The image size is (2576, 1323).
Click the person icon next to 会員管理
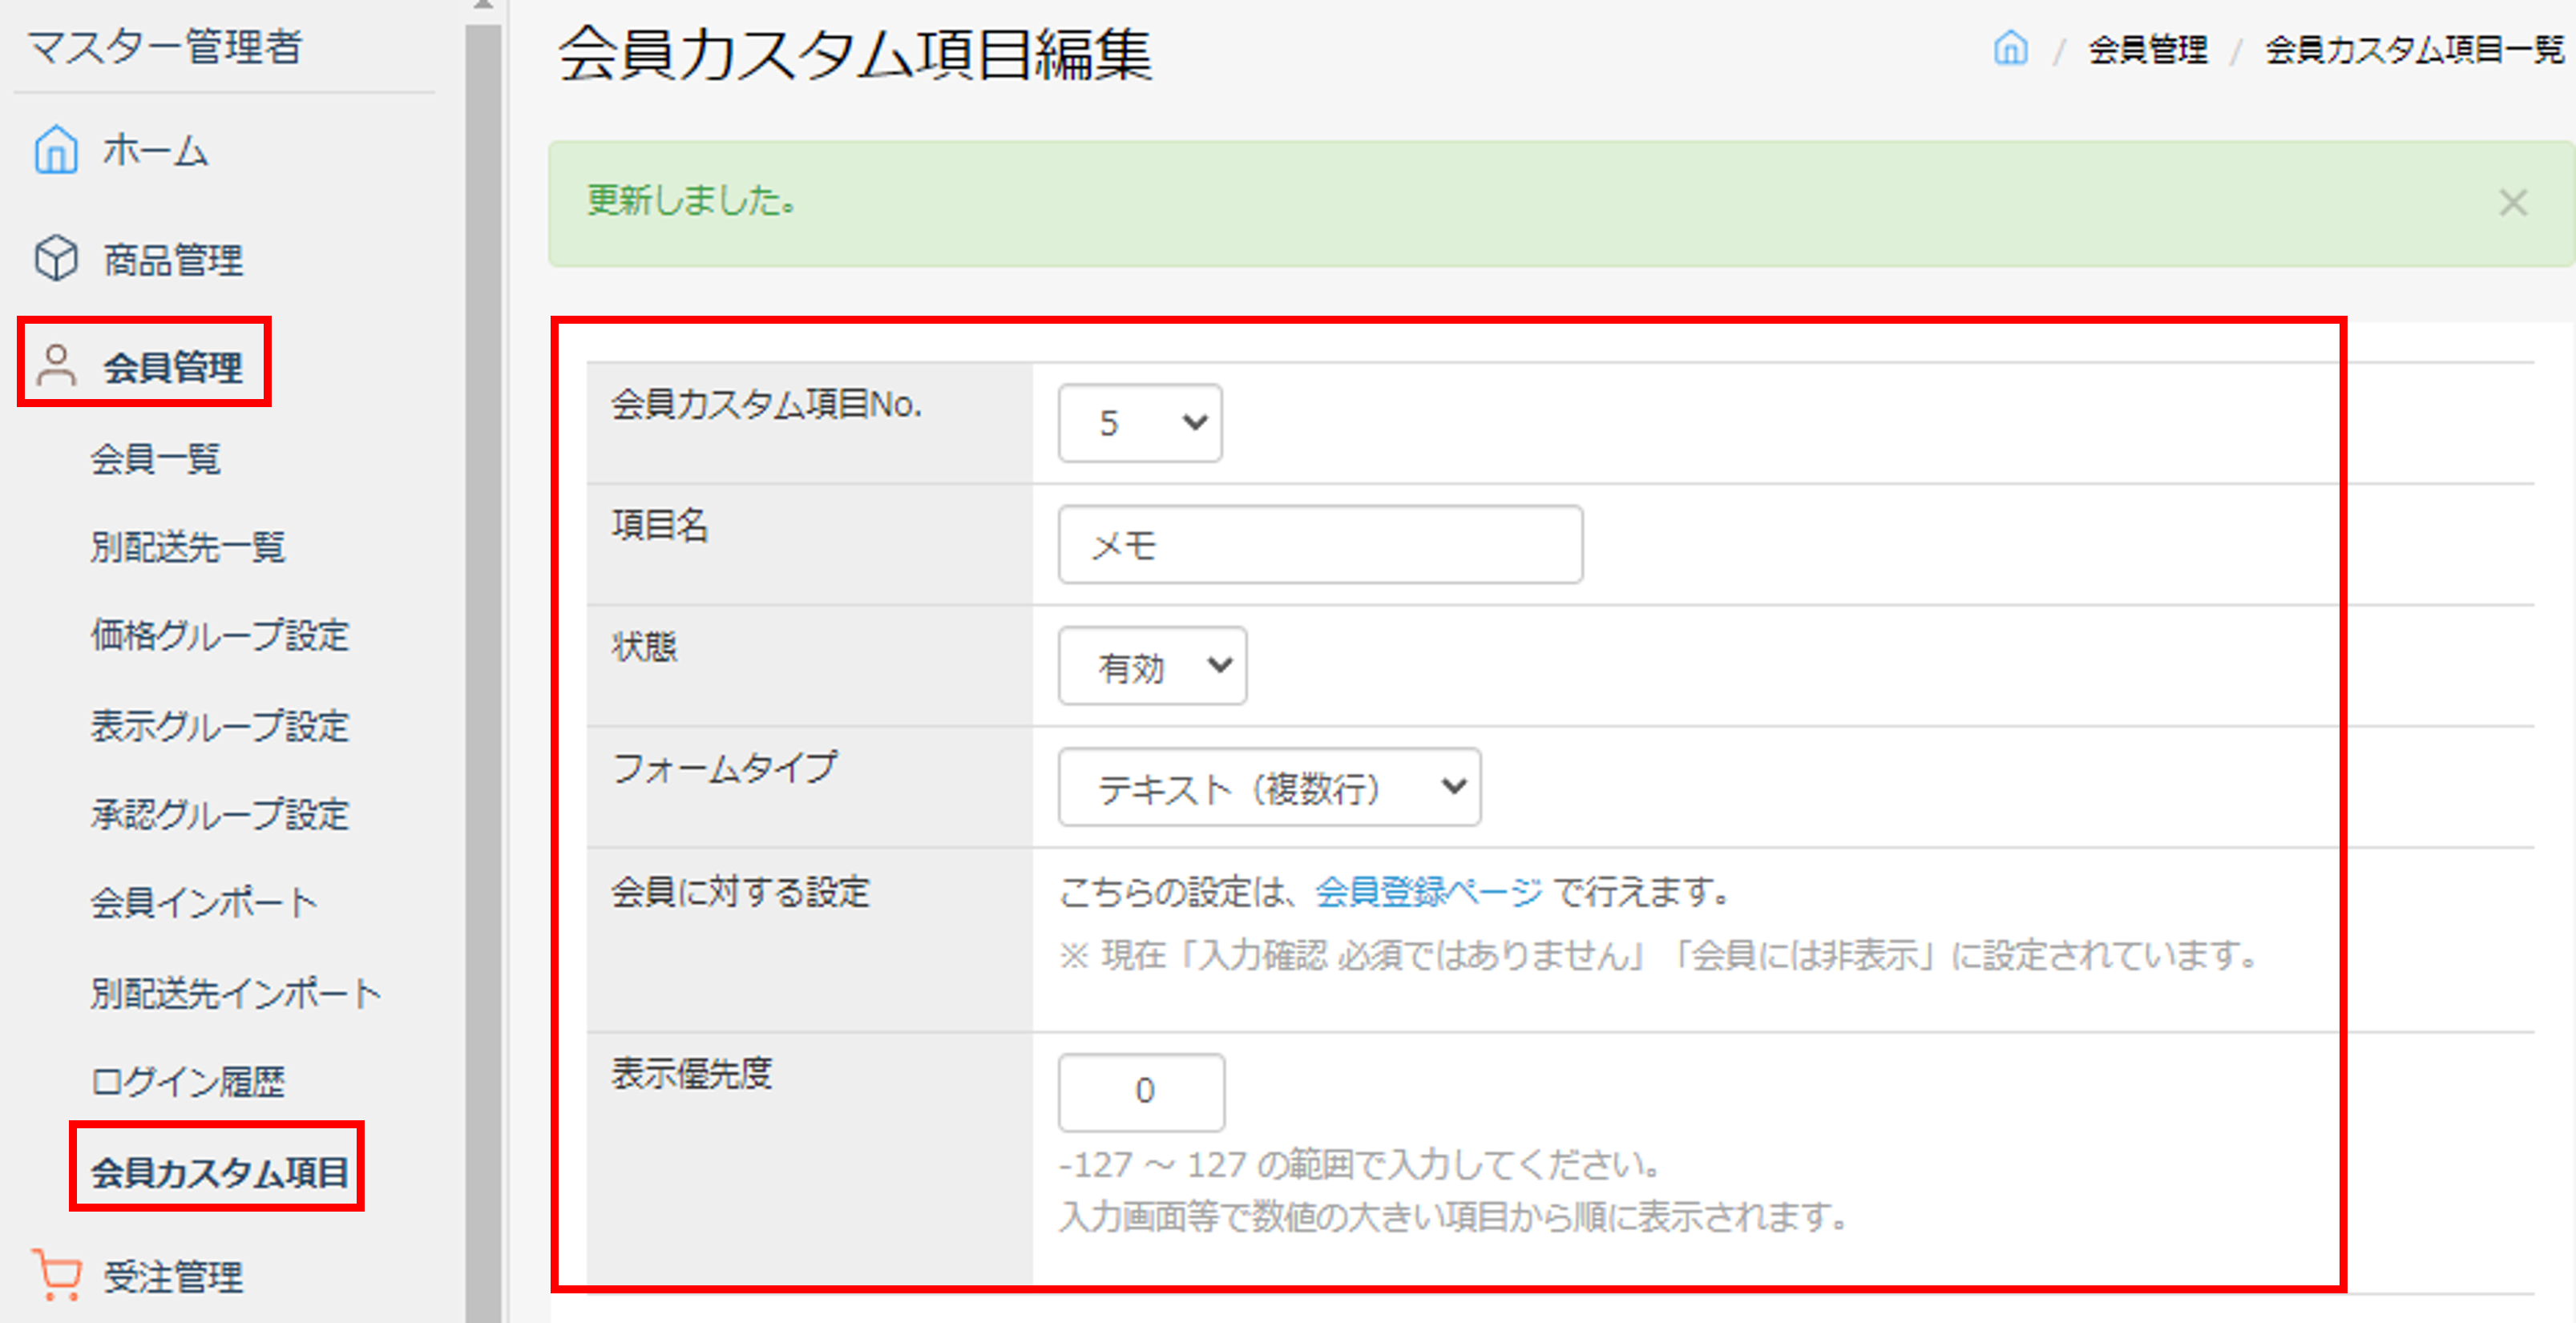click(56, 365)
